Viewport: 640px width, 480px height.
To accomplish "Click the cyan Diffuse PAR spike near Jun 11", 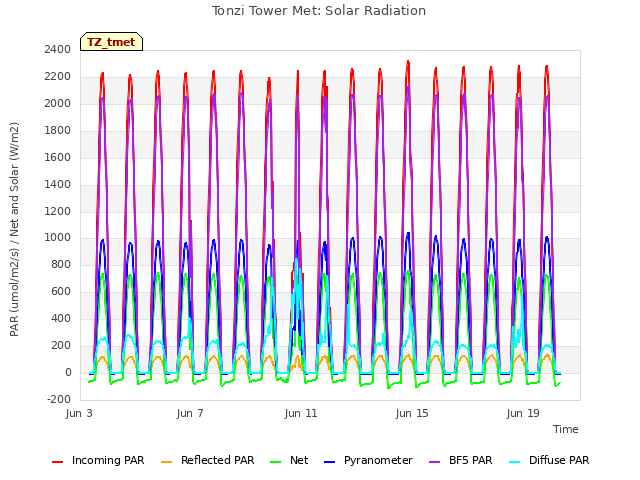I will coord(297,261).
